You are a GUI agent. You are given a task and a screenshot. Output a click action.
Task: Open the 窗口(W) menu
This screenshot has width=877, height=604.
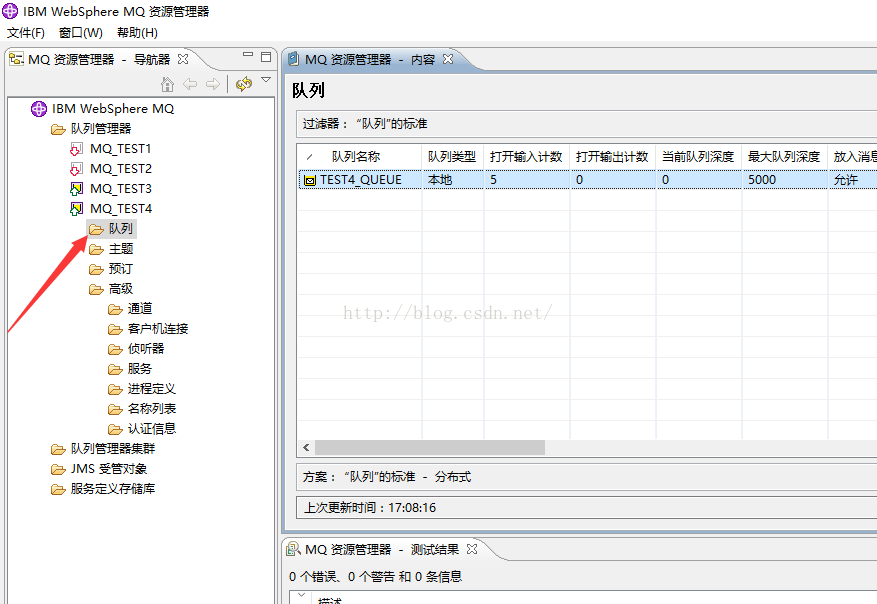[x=81, y=33]
